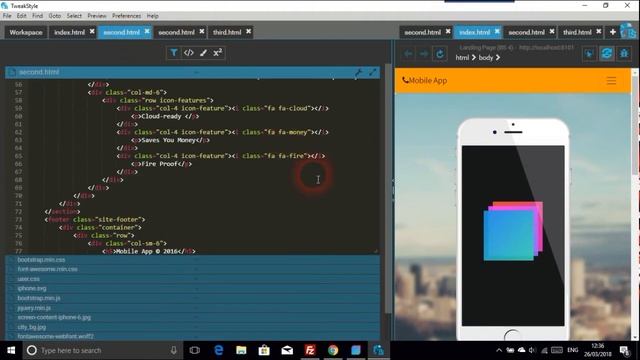The height and width of the screenshot is (360, 640).
Task: Switch to the code view icon
Action: click(189, 53)
